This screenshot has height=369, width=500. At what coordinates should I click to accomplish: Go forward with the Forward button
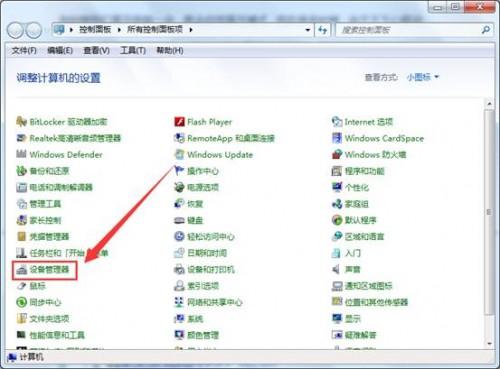pos(33,30)
